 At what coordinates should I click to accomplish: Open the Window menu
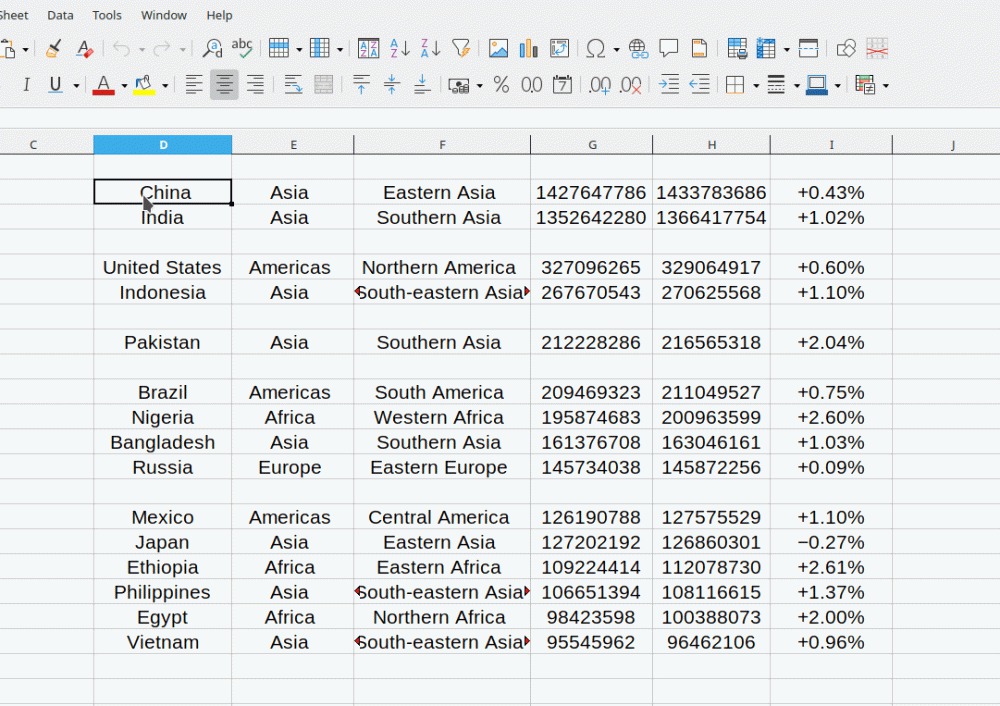[x=164, y=15]
